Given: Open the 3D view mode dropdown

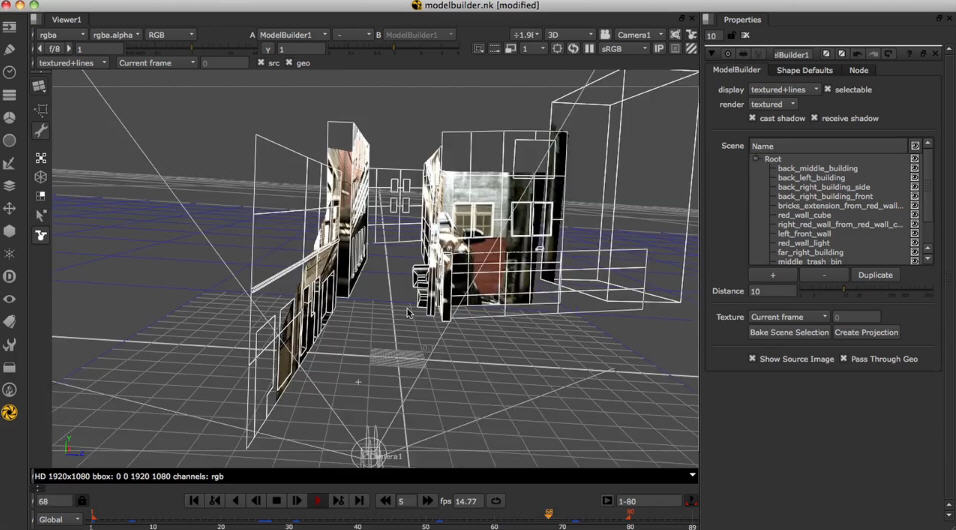Looking at the screenshot, I should [569, 35].
